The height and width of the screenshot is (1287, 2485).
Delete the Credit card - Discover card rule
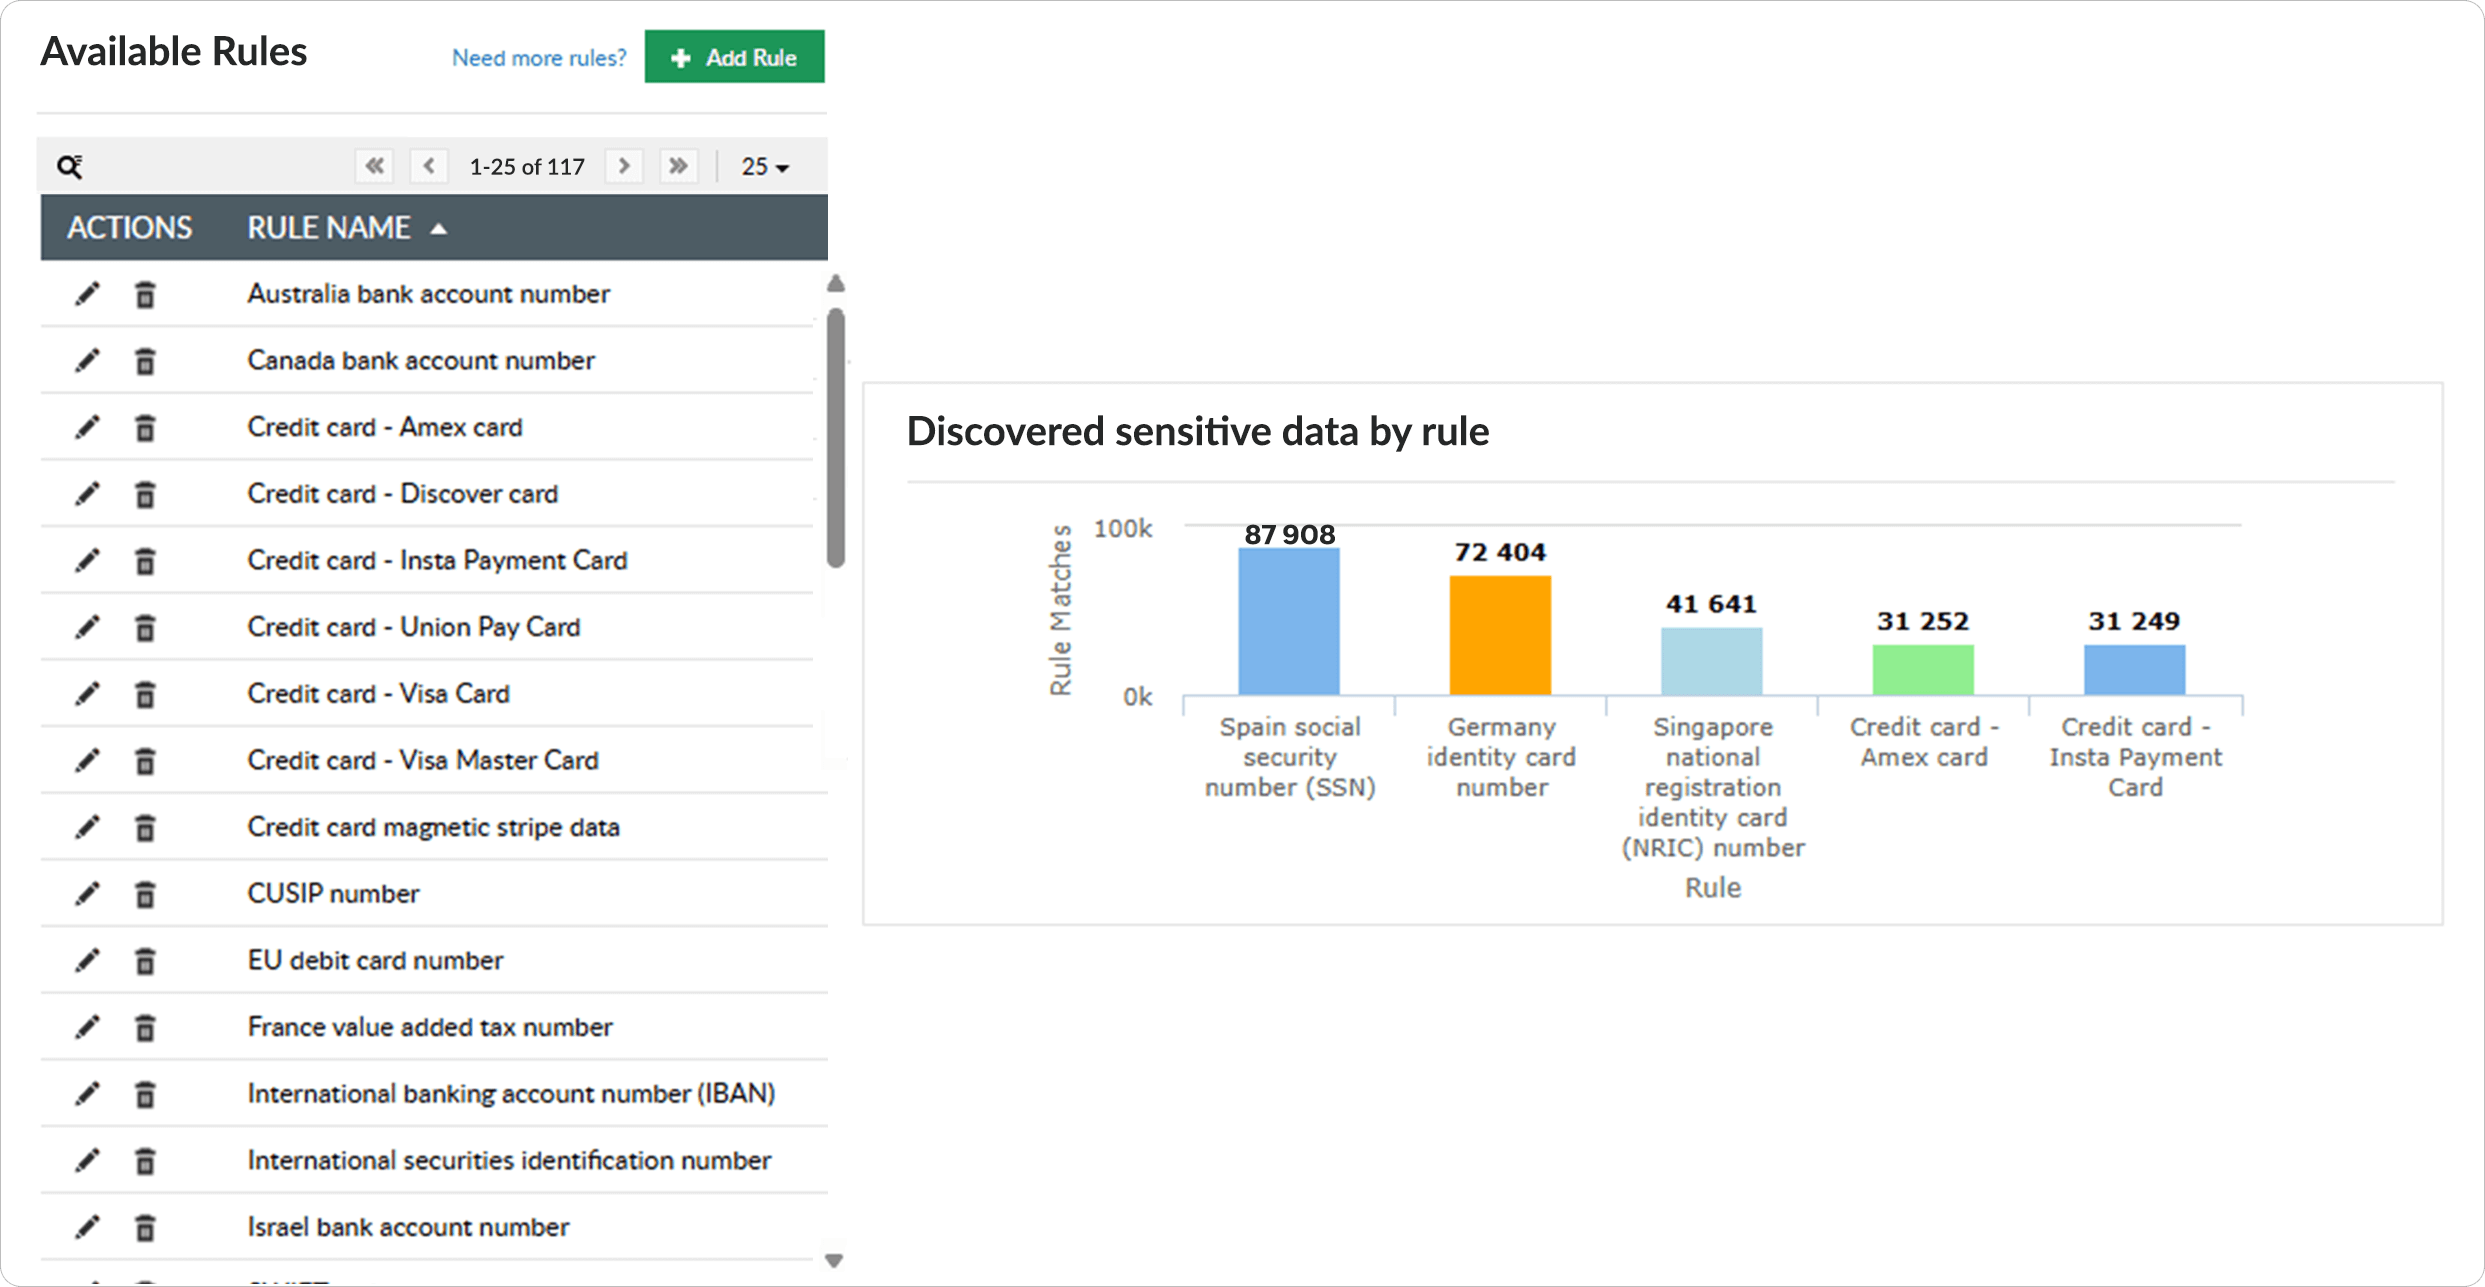tap(145, 494)
